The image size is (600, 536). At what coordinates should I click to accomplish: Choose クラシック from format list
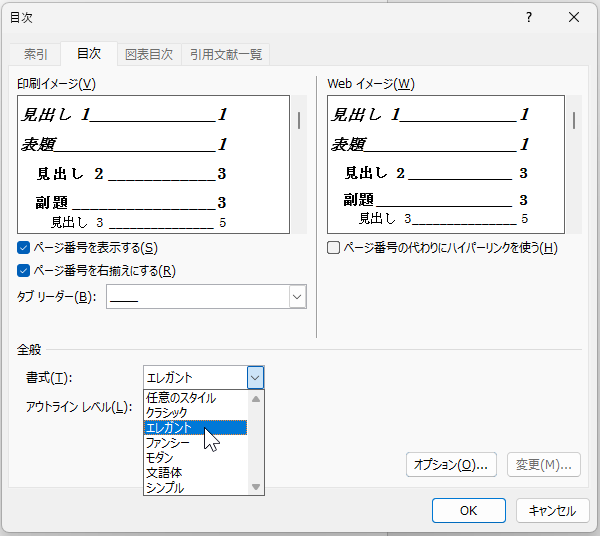tap(196, 413)
